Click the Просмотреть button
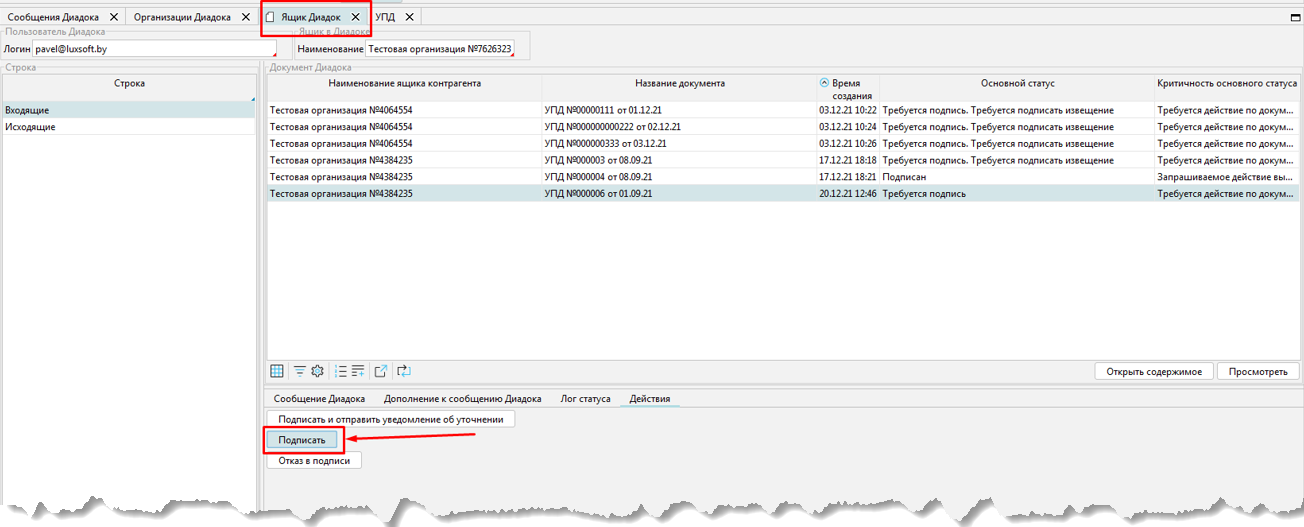 1258,372
